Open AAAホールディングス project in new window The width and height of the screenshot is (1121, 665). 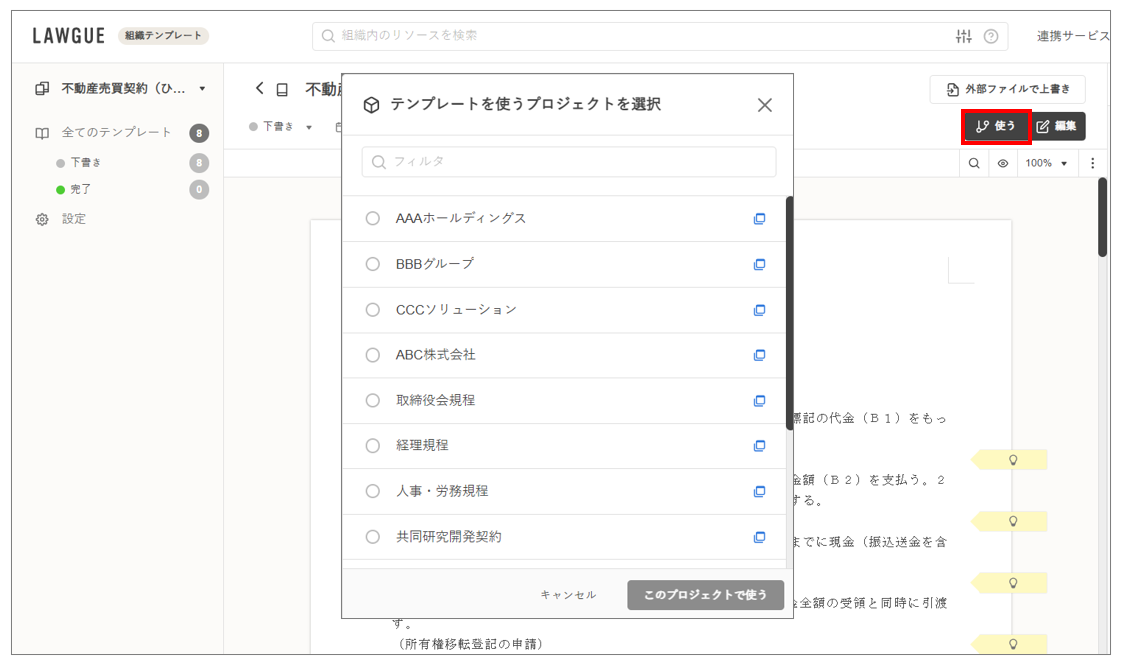coord(759,219)
